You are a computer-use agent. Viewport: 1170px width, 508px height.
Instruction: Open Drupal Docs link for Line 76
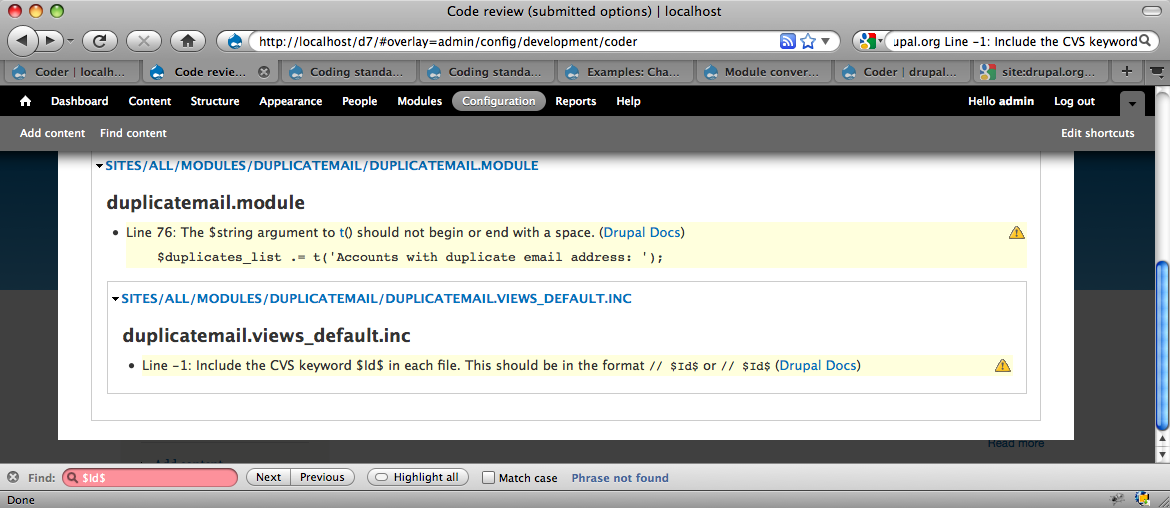[642, 233]
